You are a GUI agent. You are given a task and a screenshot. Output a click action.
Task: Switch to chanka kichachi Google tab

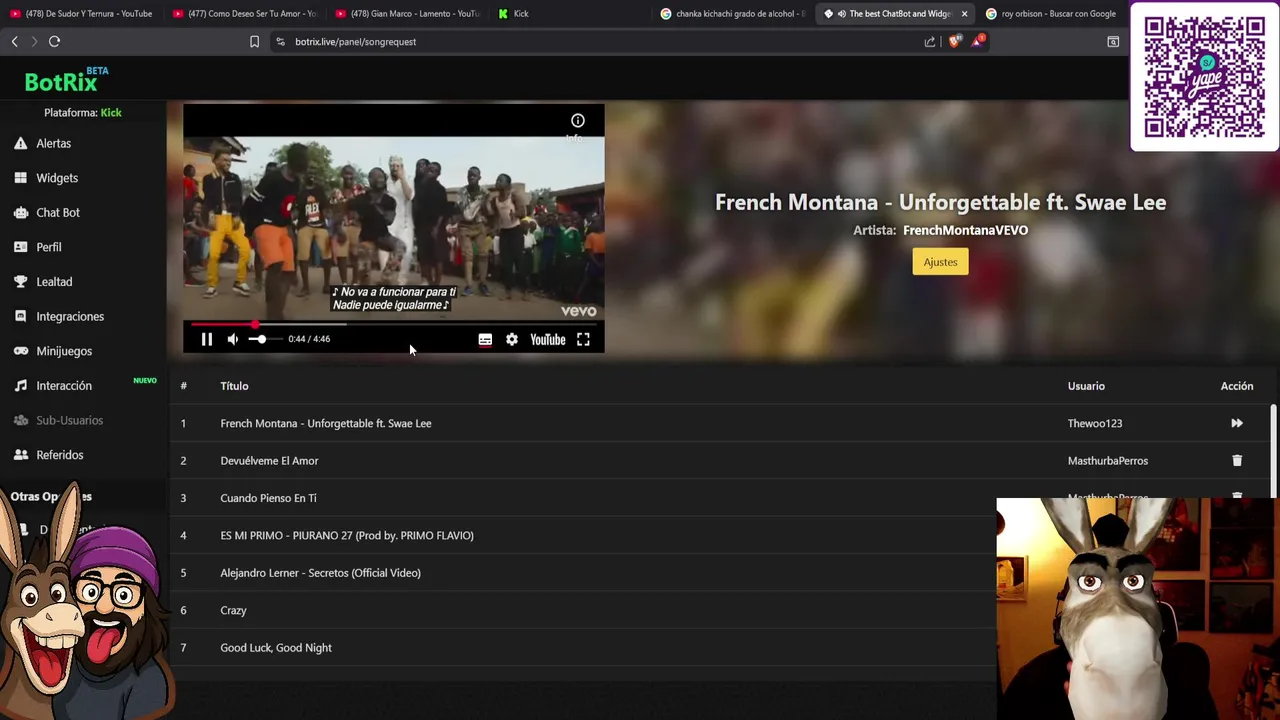coord(733,14)
